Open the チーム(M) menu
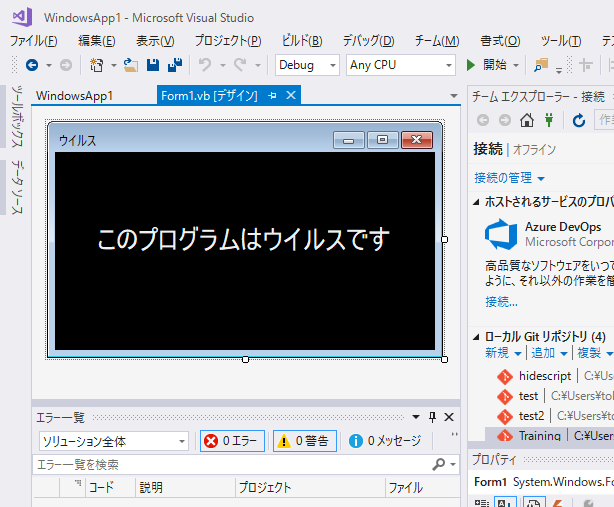This screenshot has height=507, width=614. [437, 41]
